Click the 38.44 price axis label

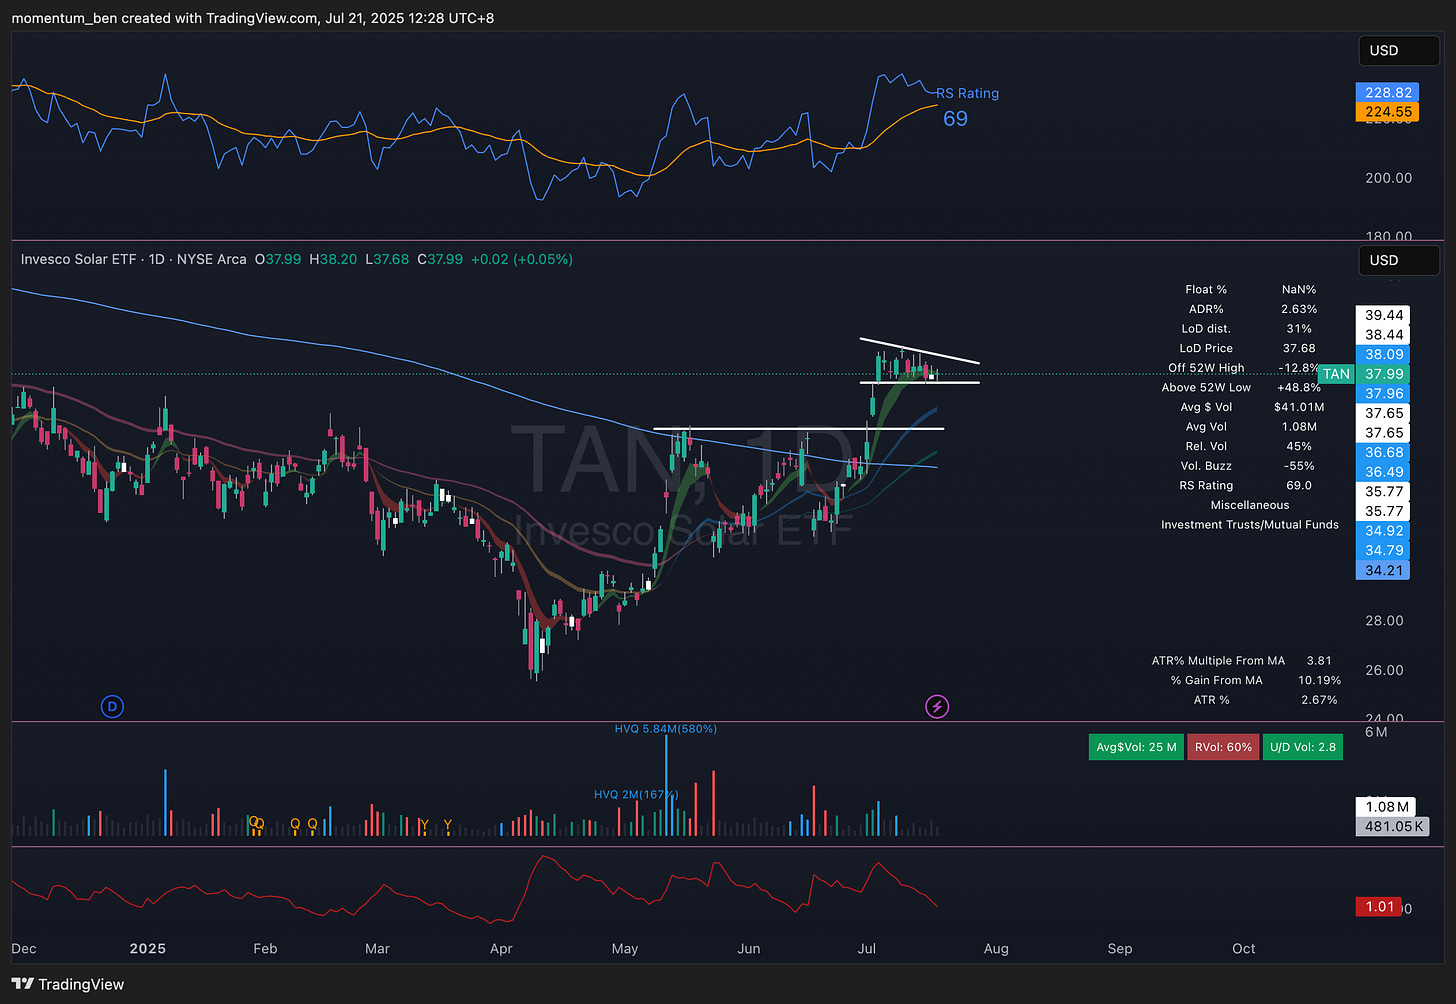coord(1384,335)
